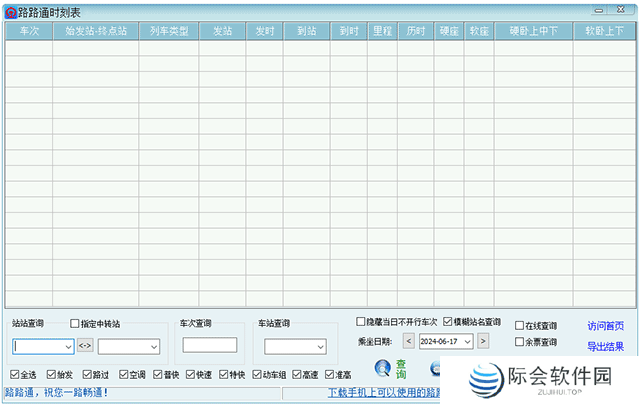Image resolution: width=640 pixels, height=406 pixels.
Task: Enable the 在线查询 checkbox
Action: 519,325
